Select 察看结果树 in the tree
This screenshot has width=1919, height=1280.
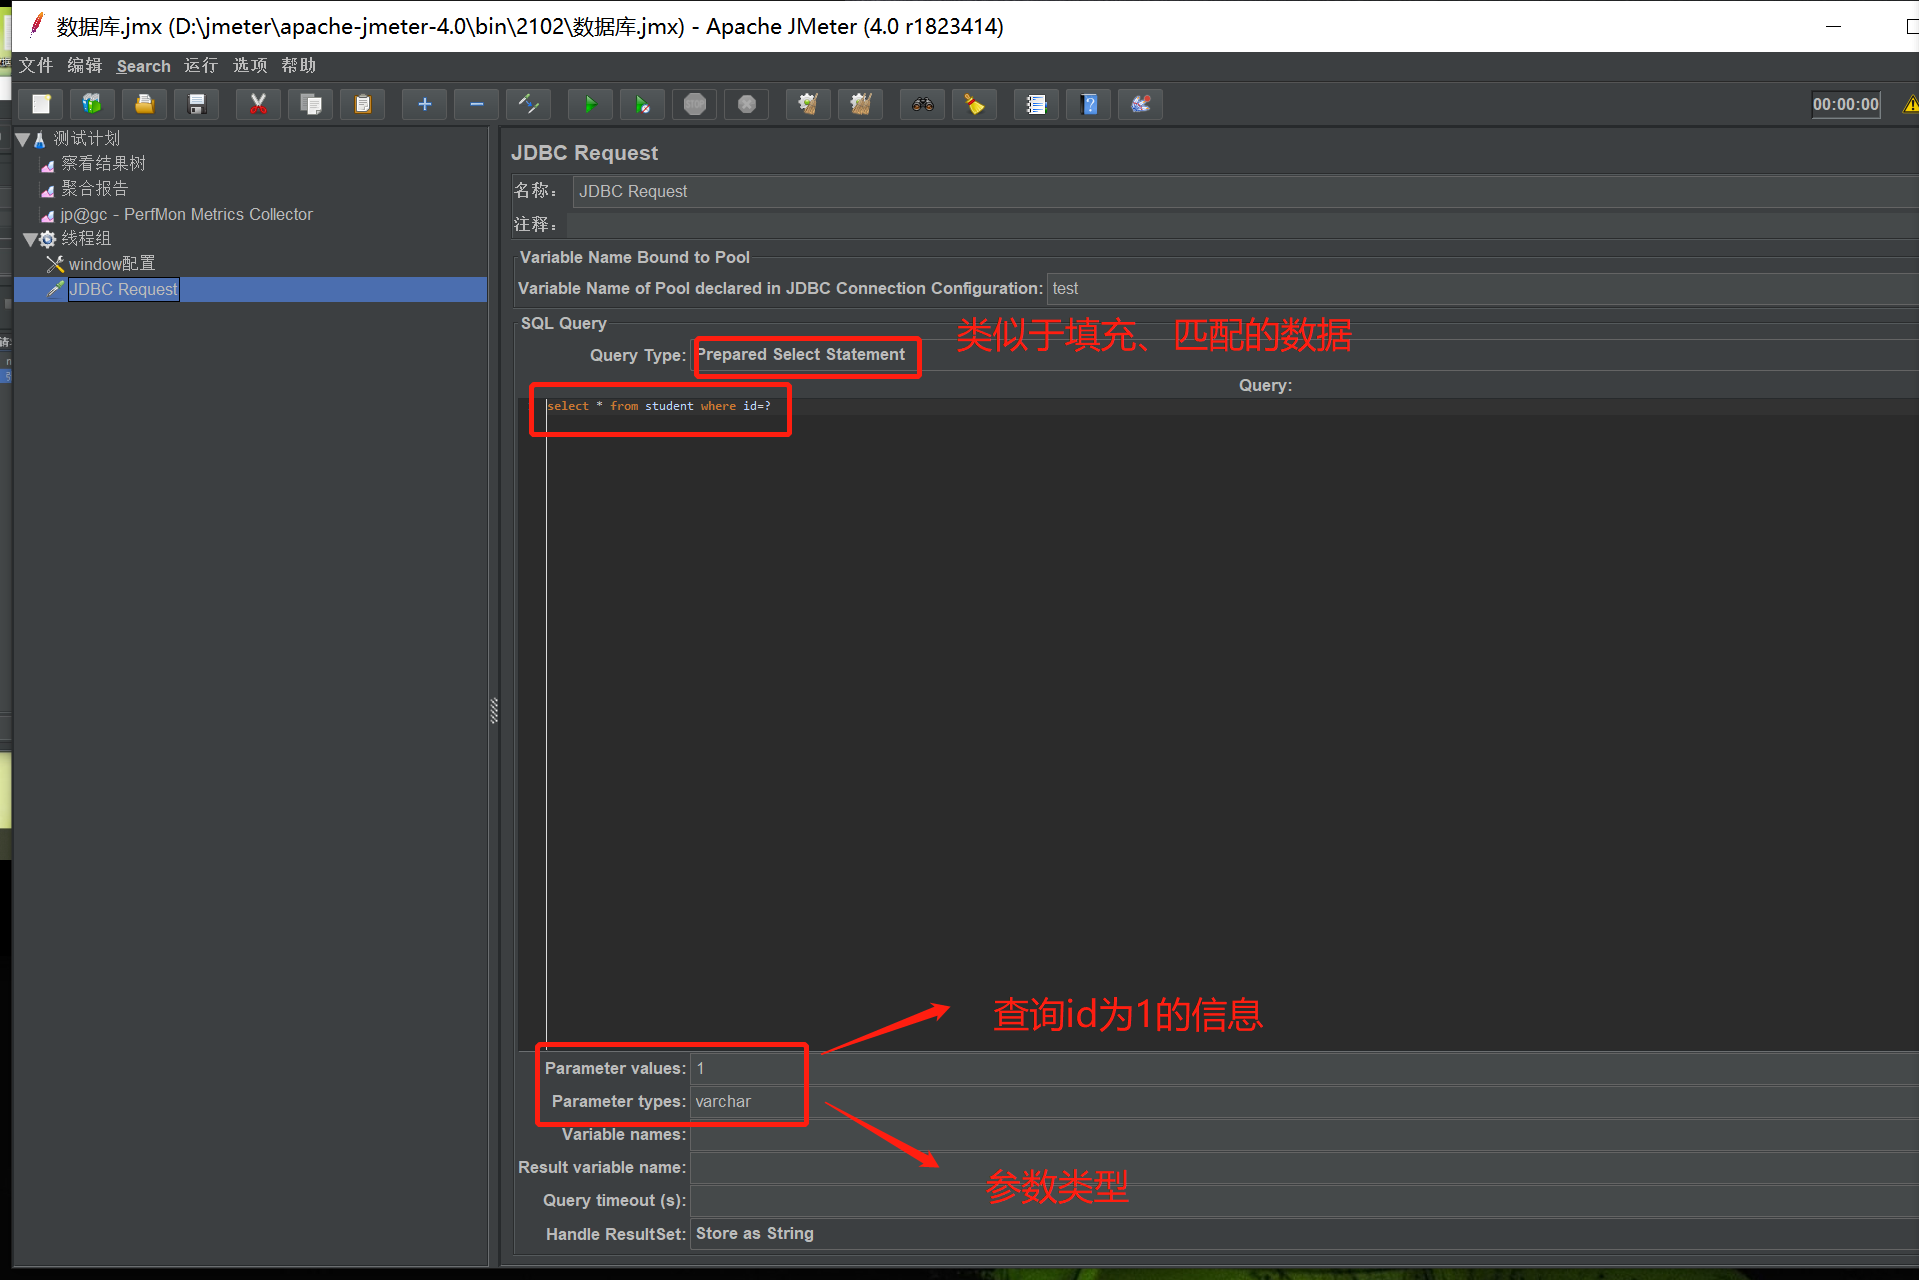[x=103, y=163]
